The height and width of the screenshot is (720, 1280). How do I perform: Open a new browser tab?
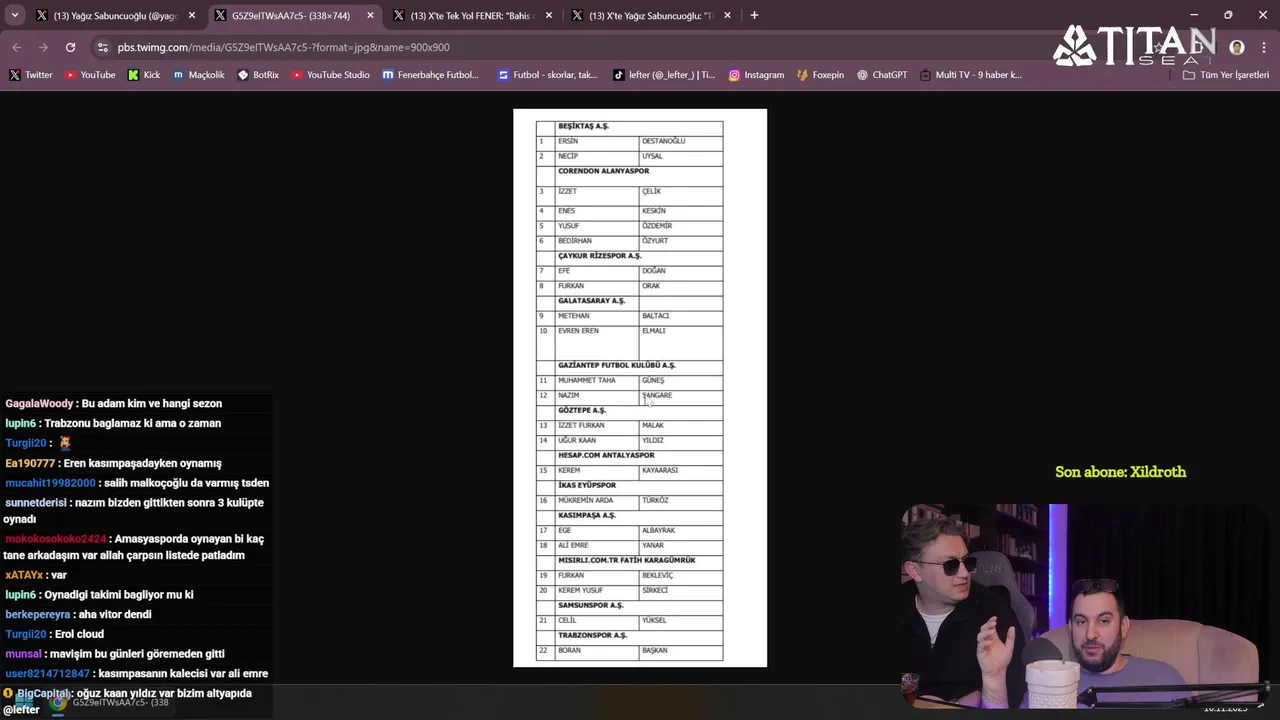coord(754,15)
